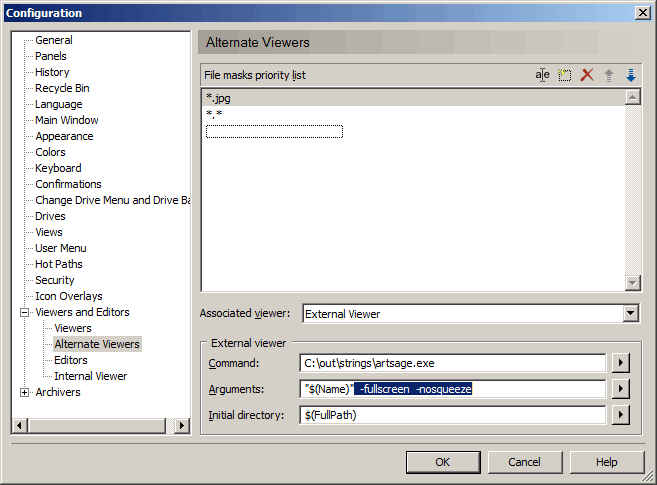This screenshot has height=485, width=657.
Task: Move file mask down in priority
Action: 630,75
